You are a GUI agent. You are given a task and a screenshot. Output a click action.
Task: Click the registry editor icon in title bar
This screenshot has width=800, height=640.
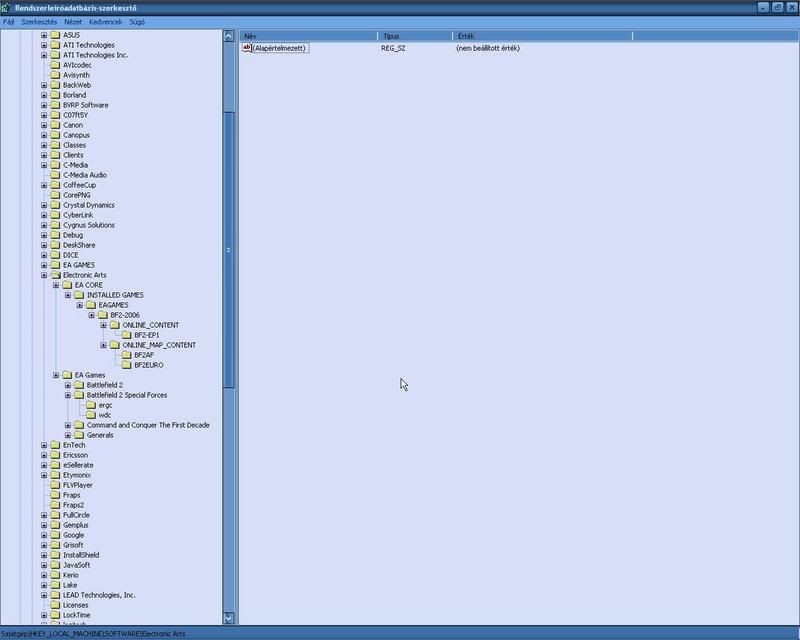click(7, 7)
